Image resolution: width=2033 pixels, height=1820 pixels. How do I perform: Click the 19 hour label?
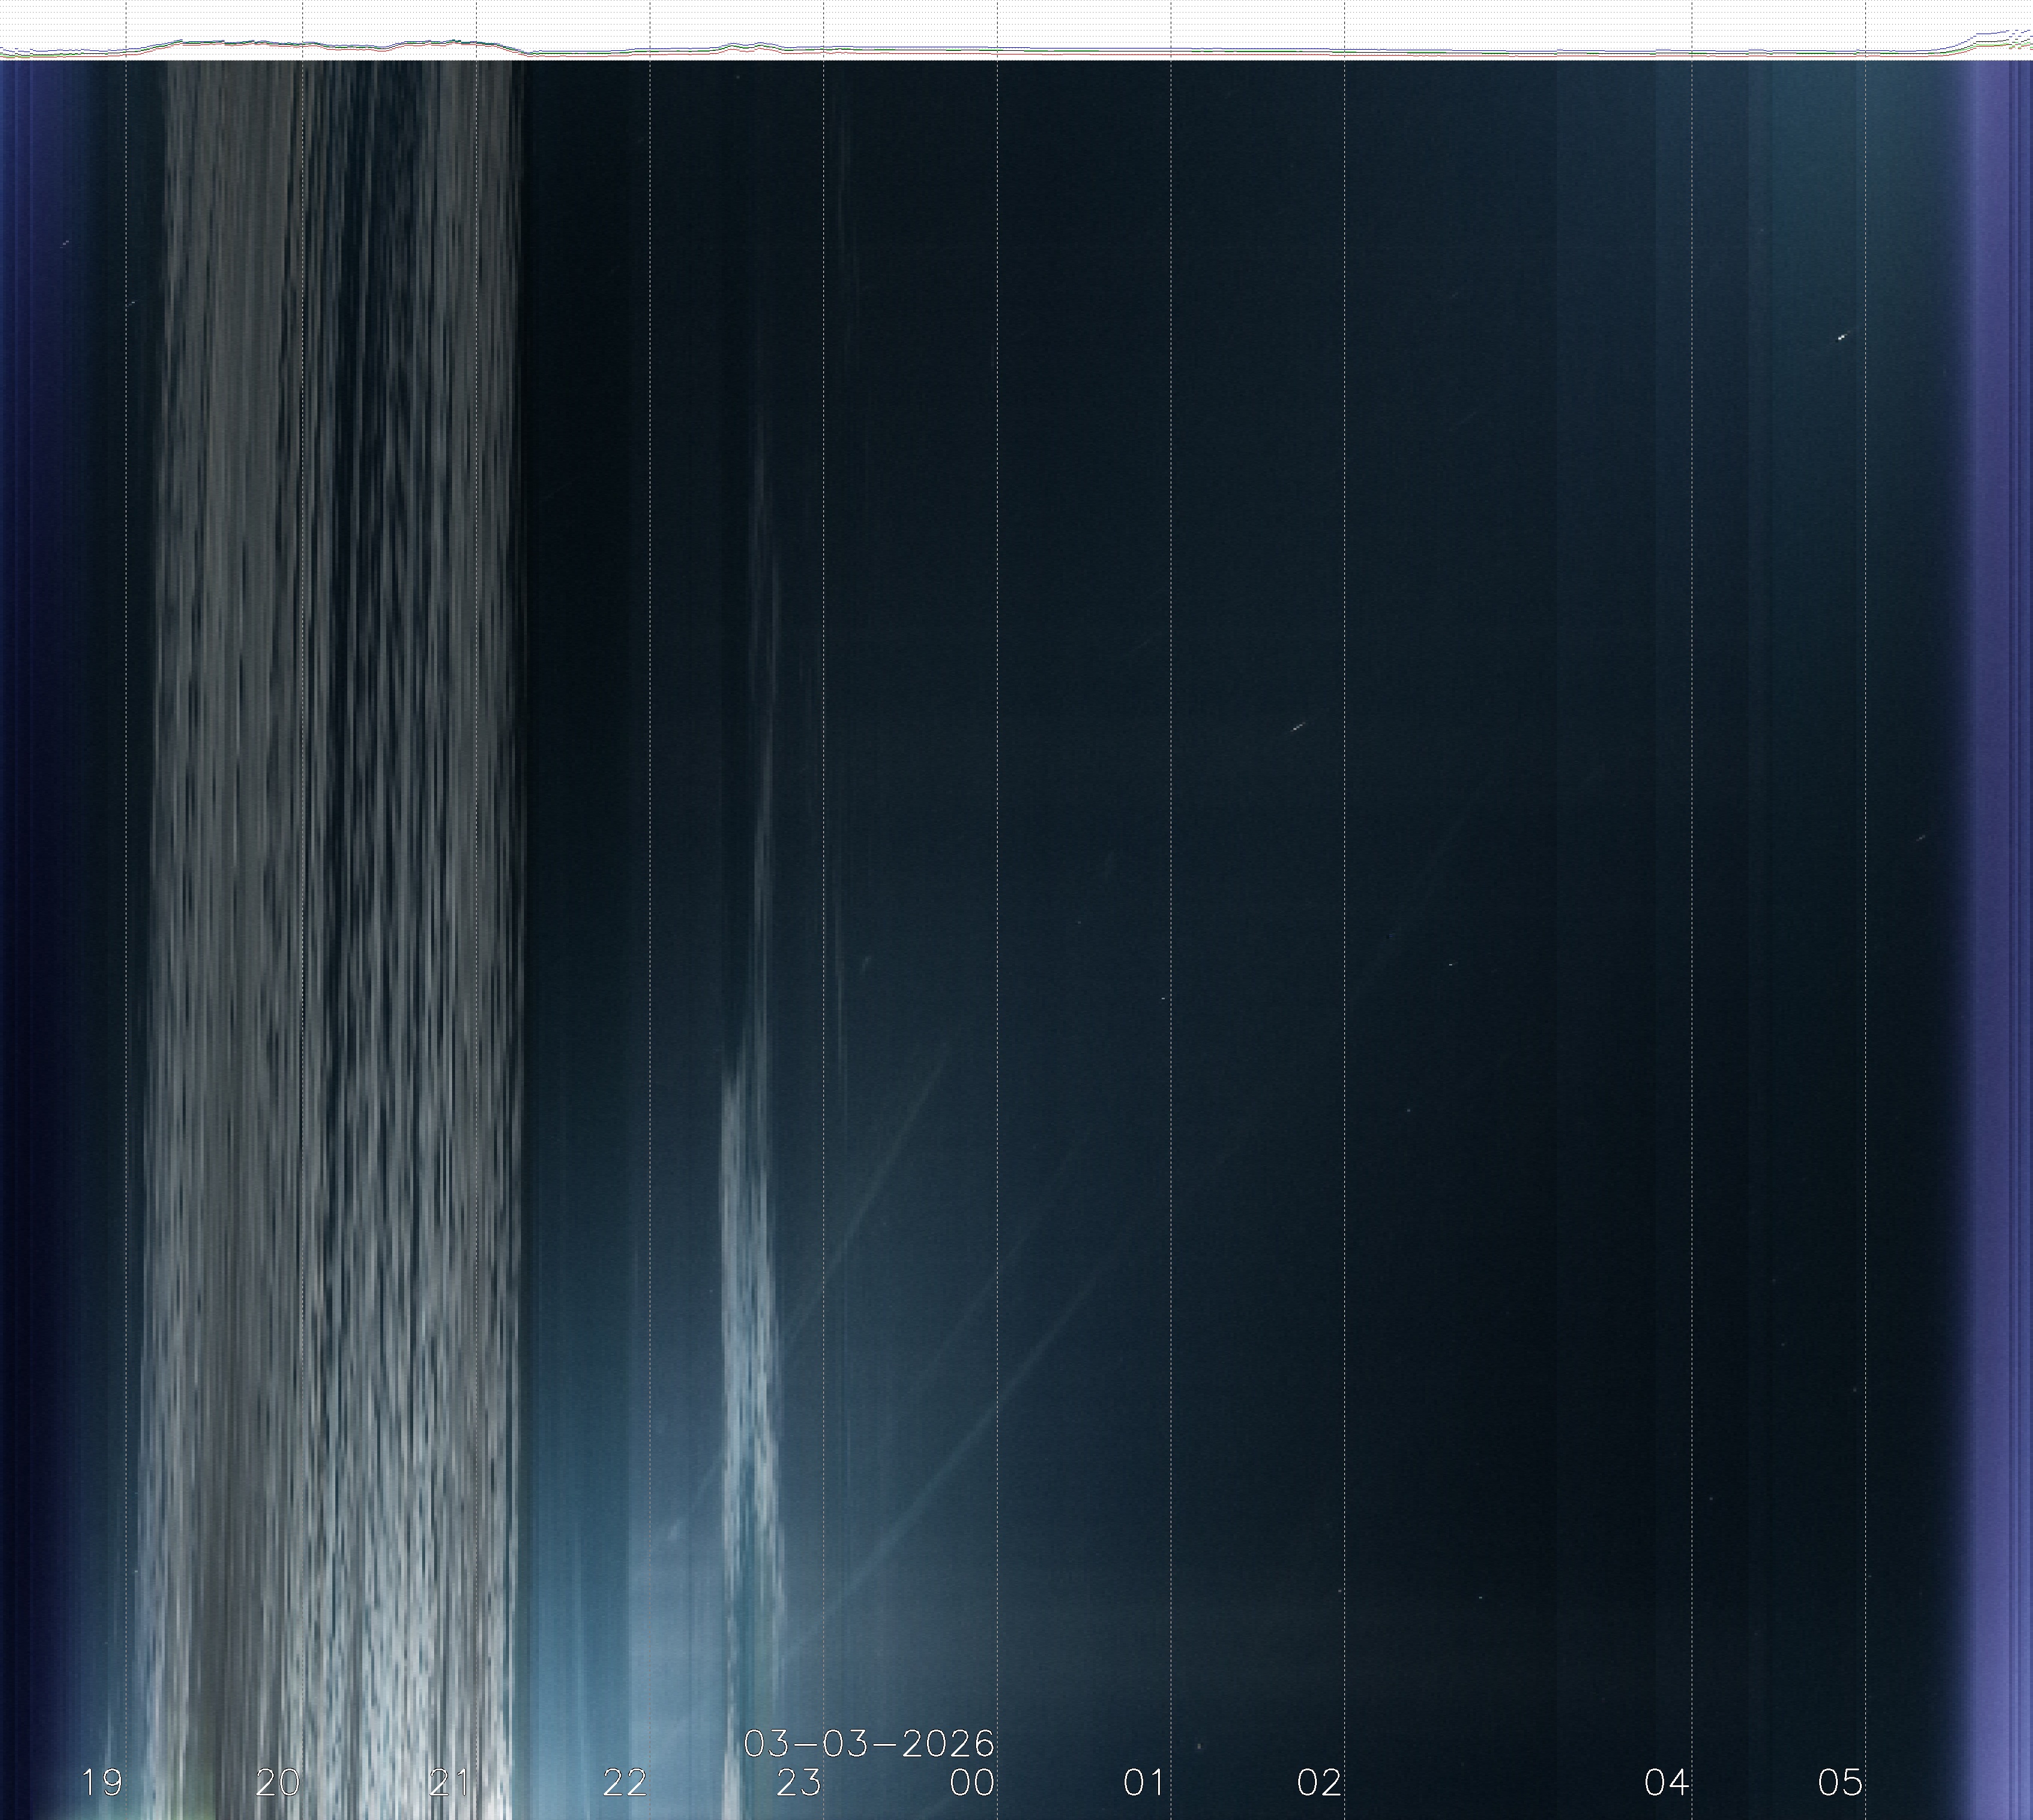(101, 1782)
